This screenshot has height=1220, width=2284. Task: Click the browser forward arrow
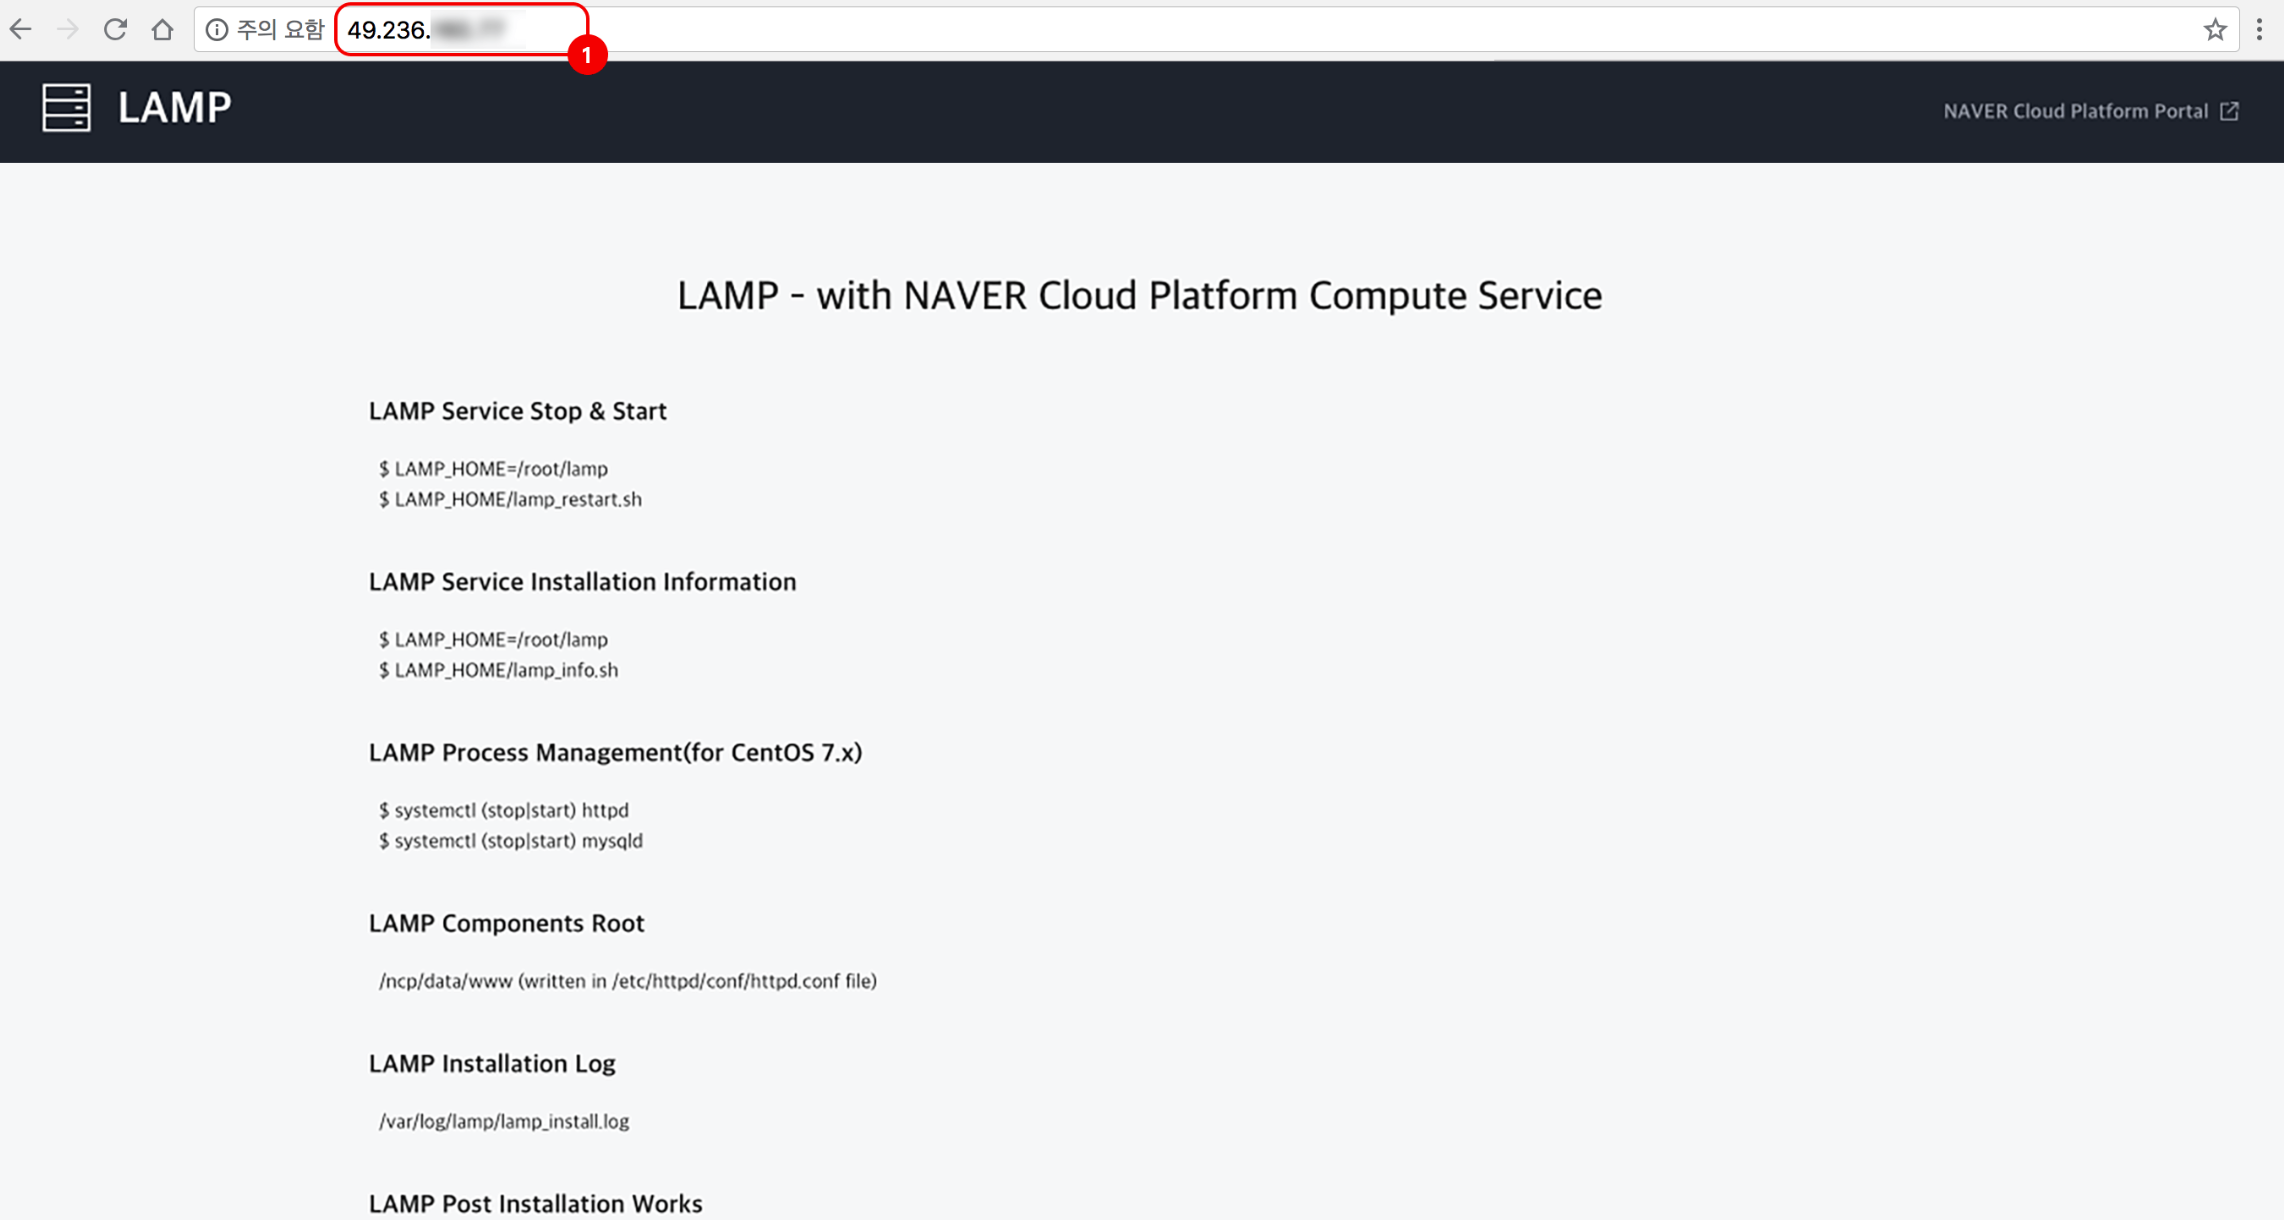click(x=67, y=30)
